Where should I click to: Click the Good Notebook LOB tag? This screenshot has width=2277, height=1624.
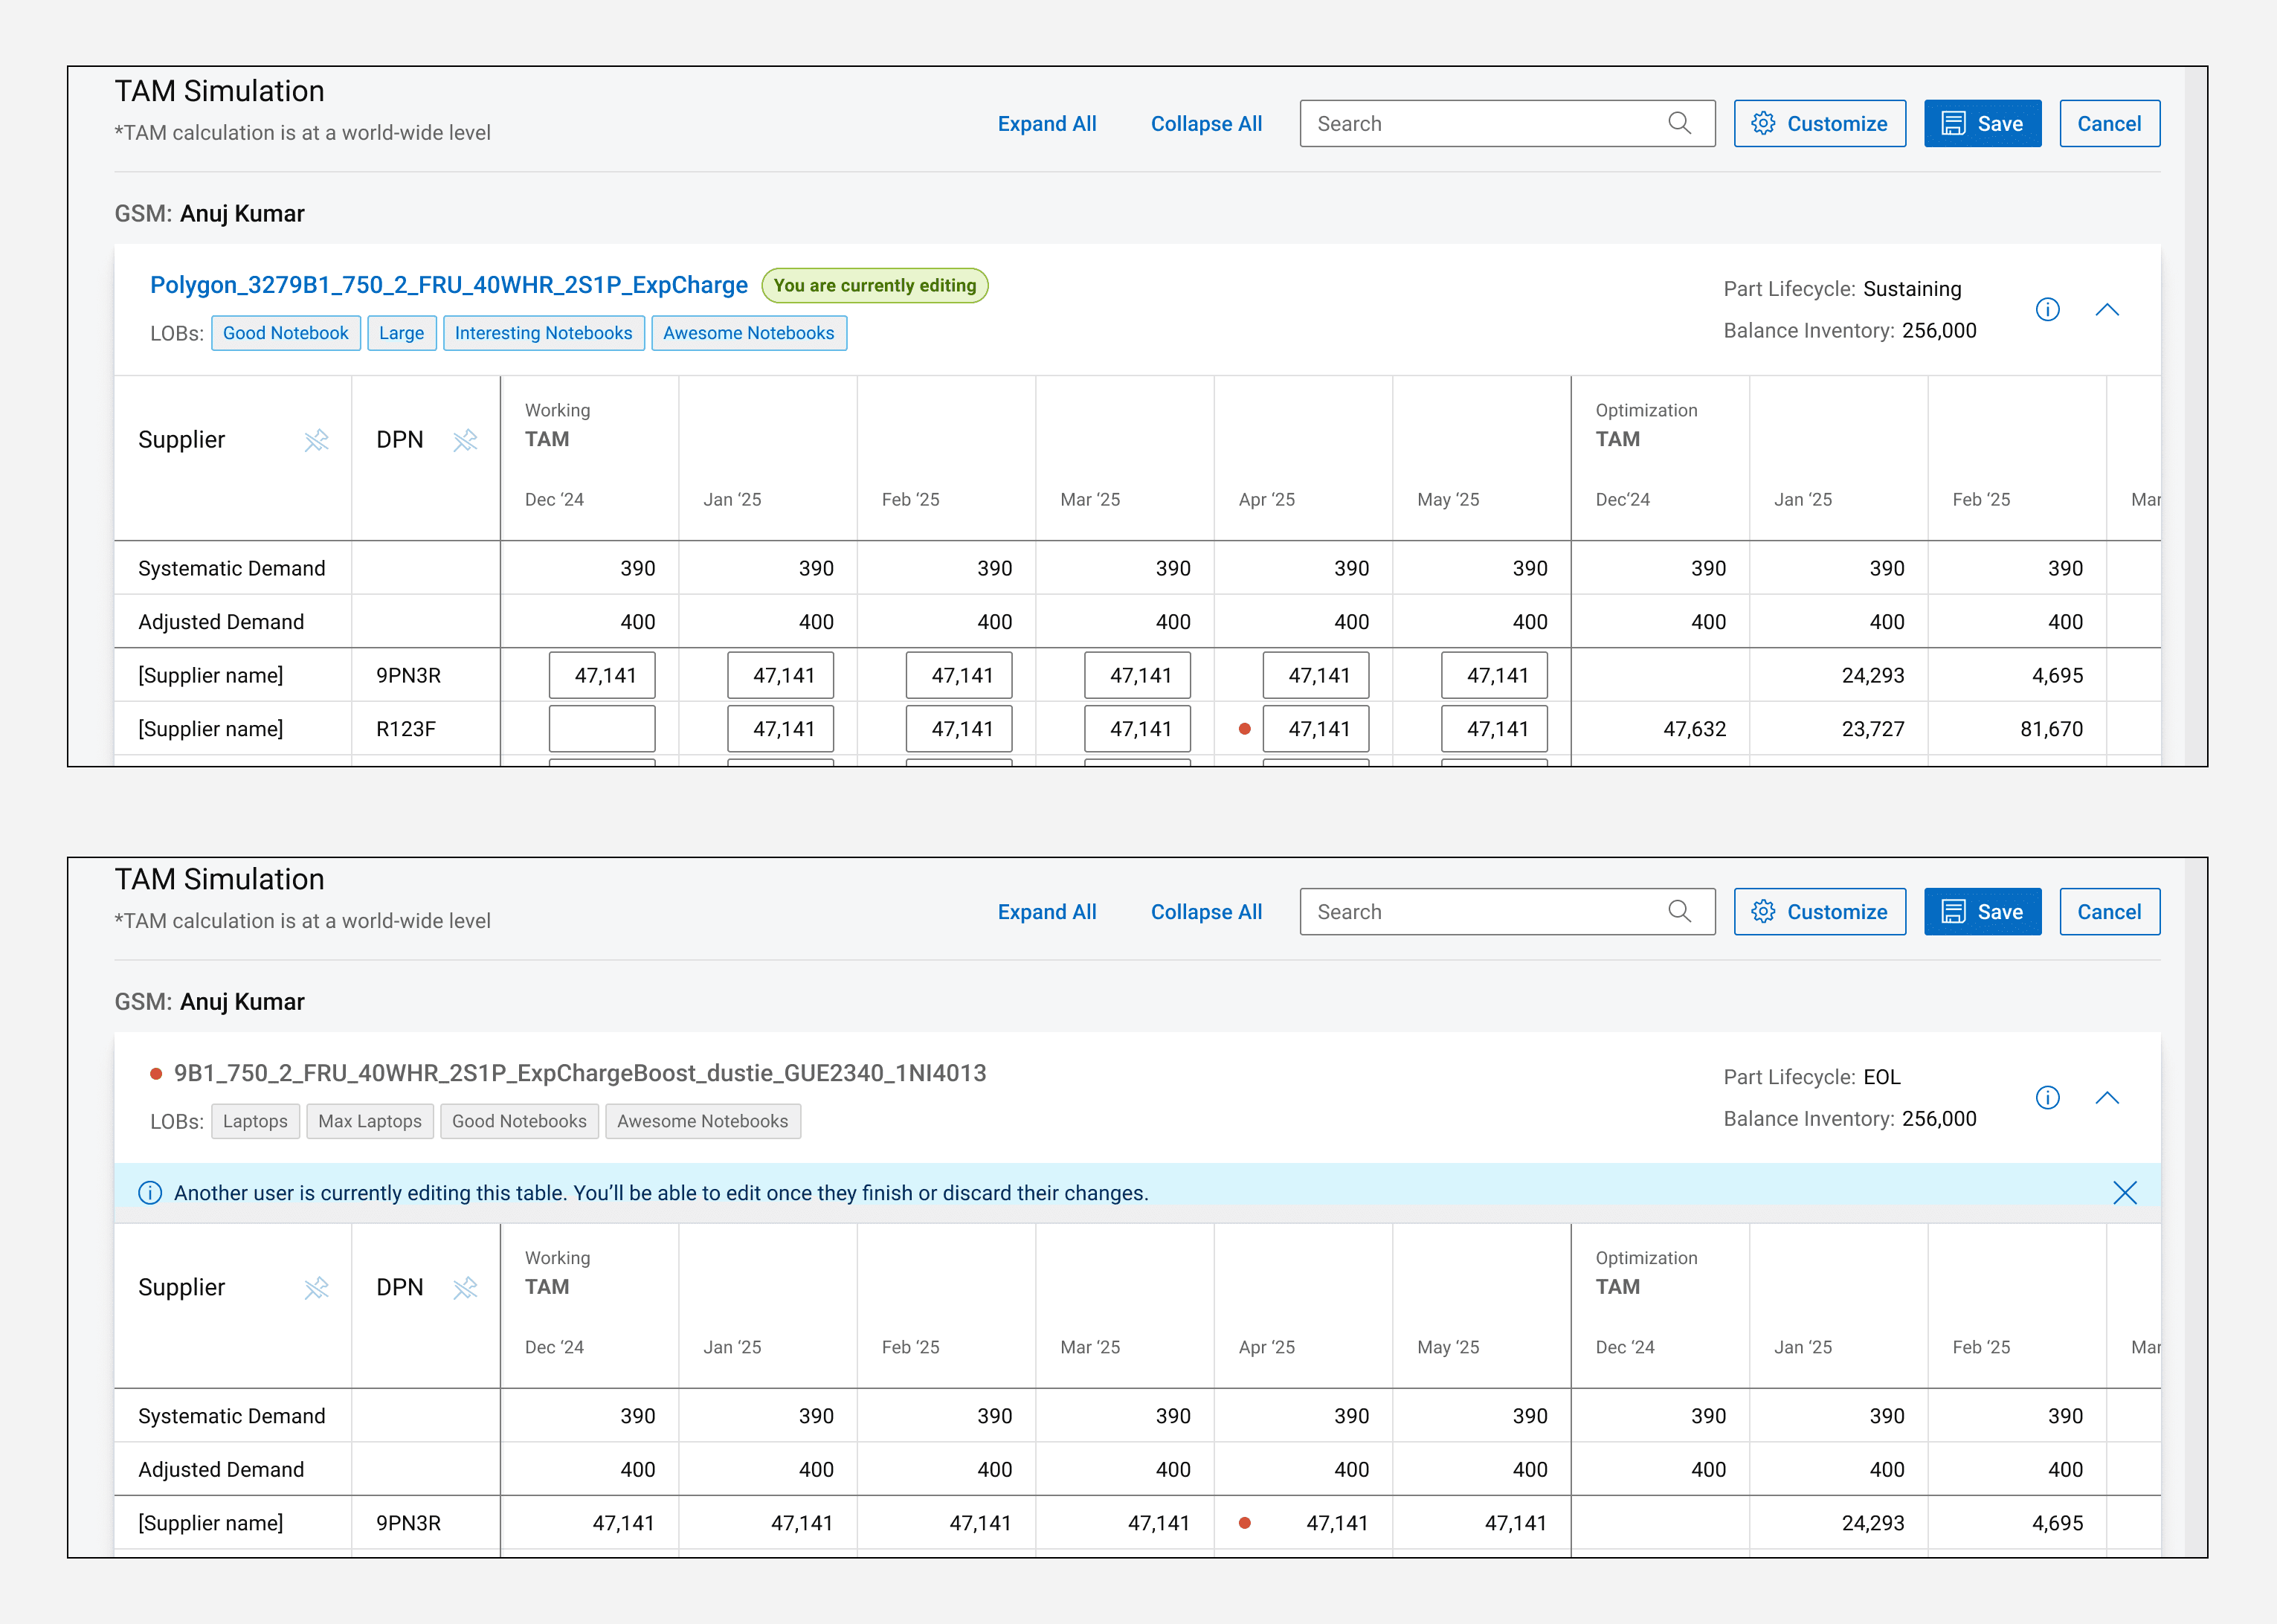point(285,333)
